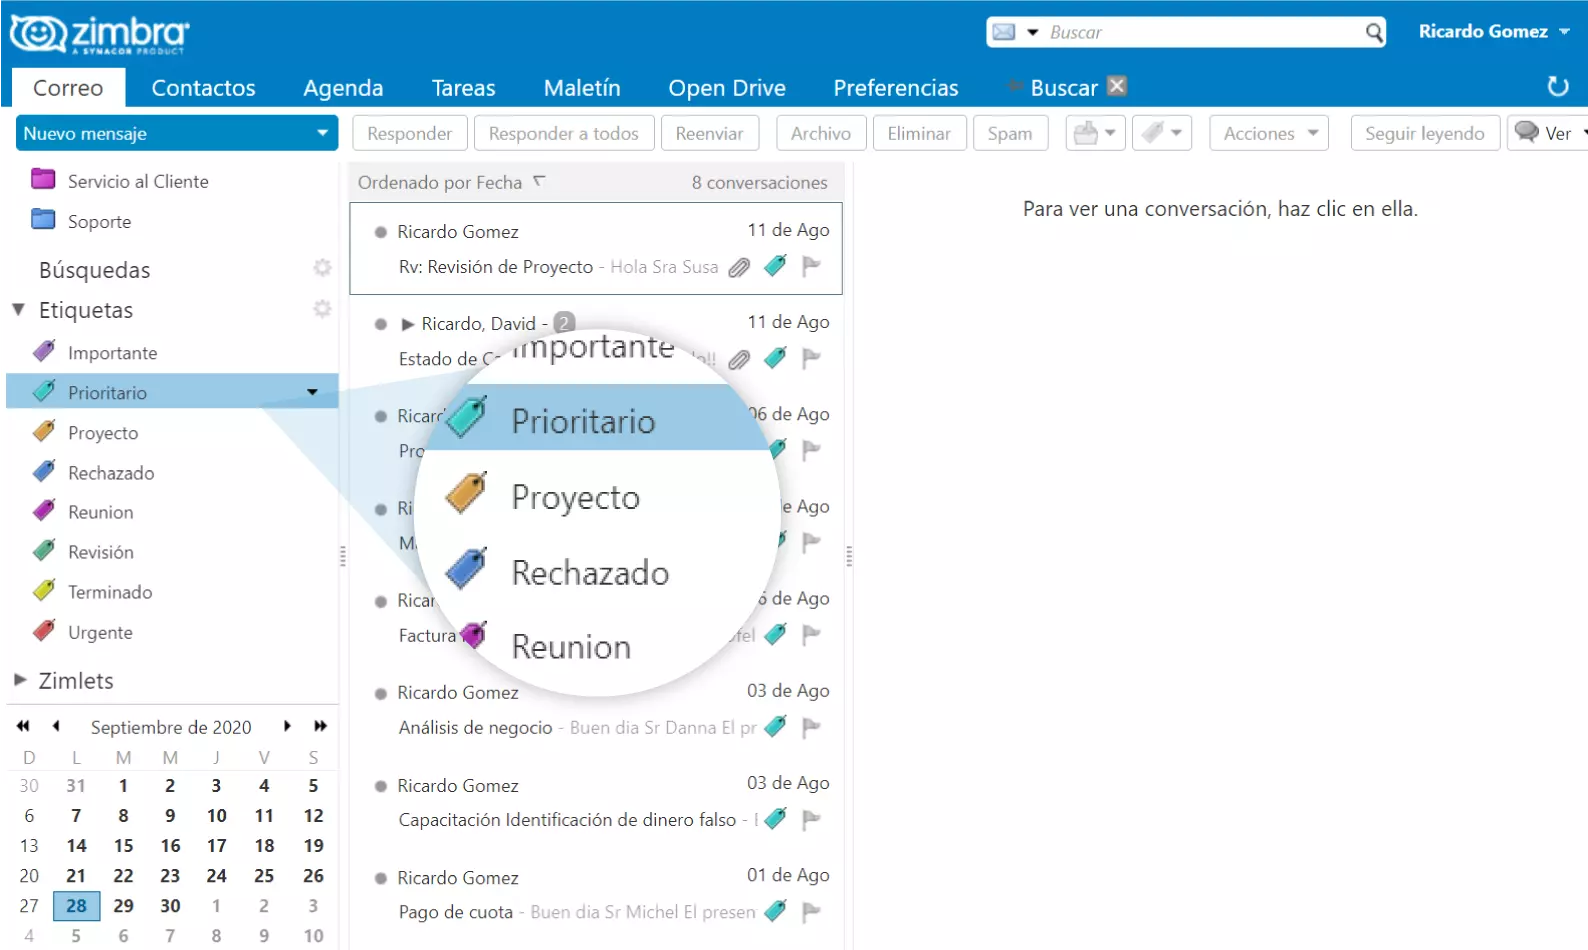The image size is (1588, 950).
Task: Click the refresh icon in the tab bar
Action: coord(1557,87)
